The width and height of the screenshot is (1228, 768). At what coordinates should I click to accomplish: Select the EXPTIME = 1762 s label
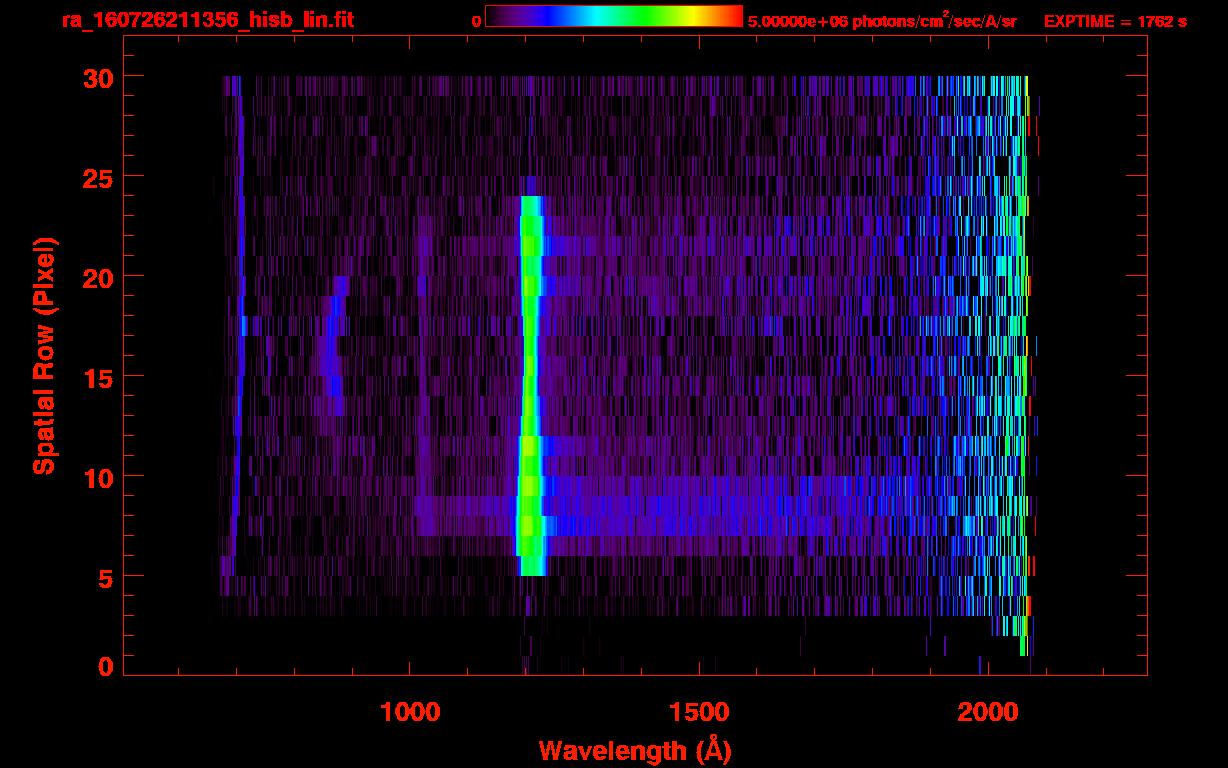(x=1115, y=21)
